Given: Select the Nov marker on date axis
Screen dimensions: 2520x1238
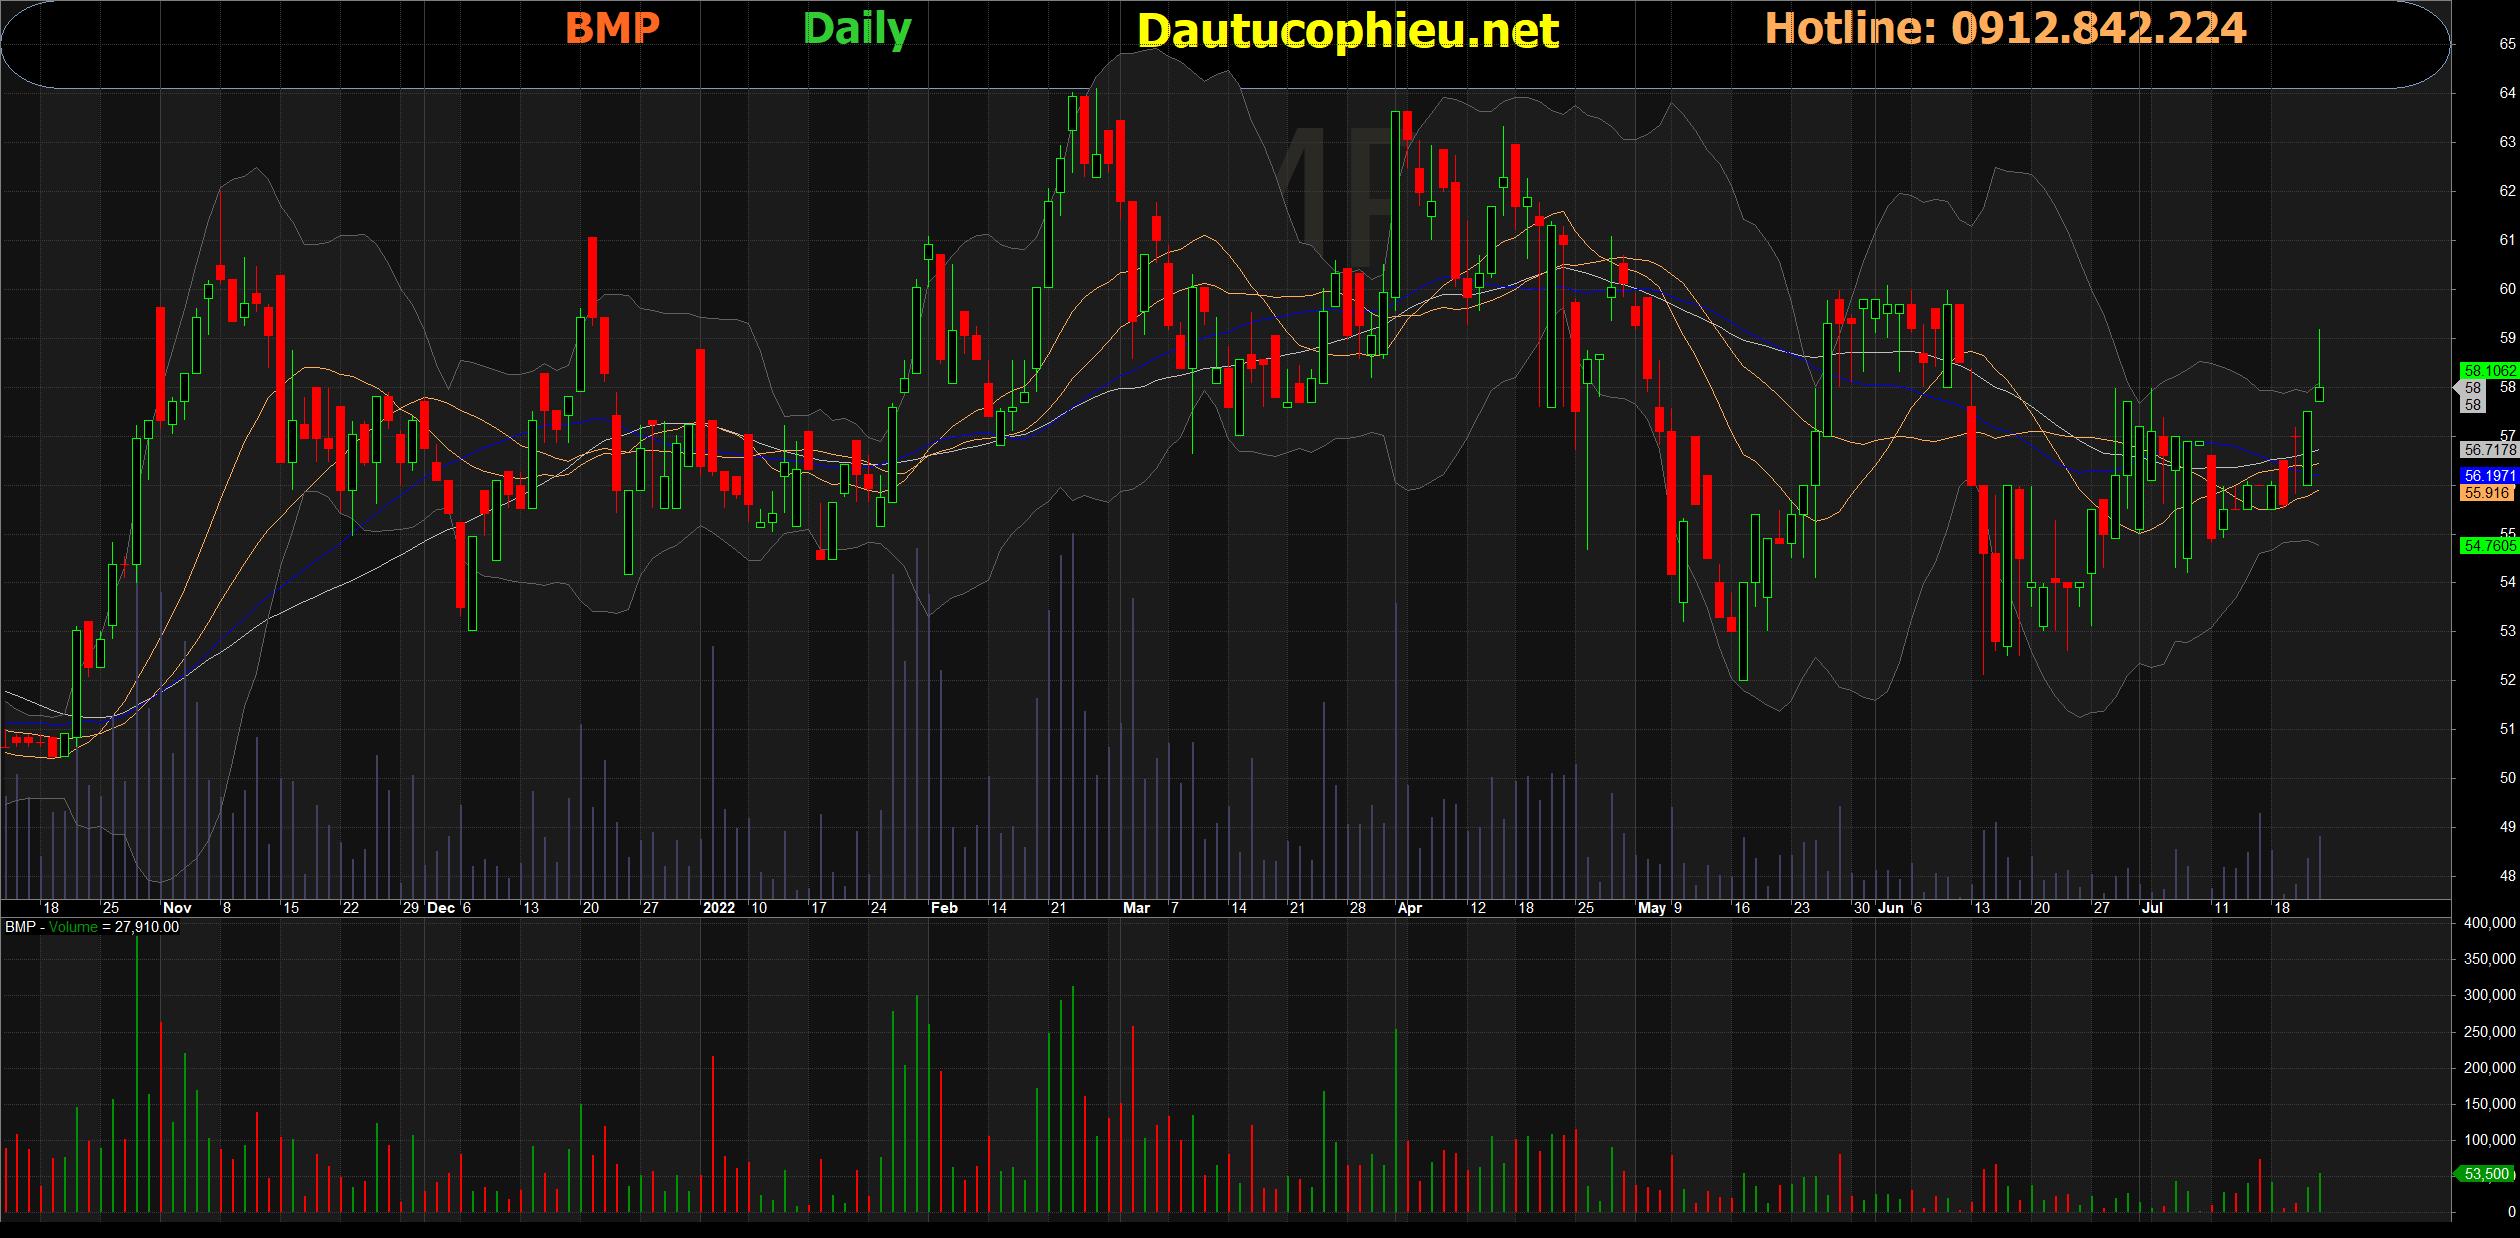Looking at the screenshot, I should (x=176, y=908).
